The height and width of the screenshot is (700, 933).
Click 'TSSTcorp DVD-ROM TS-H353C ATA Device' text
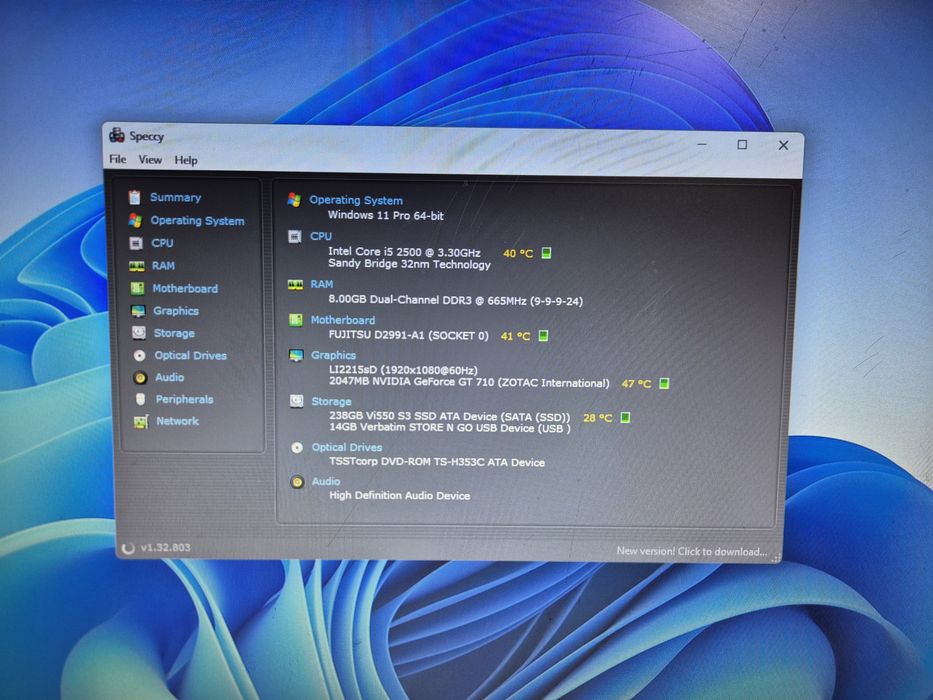pos(437,462)
